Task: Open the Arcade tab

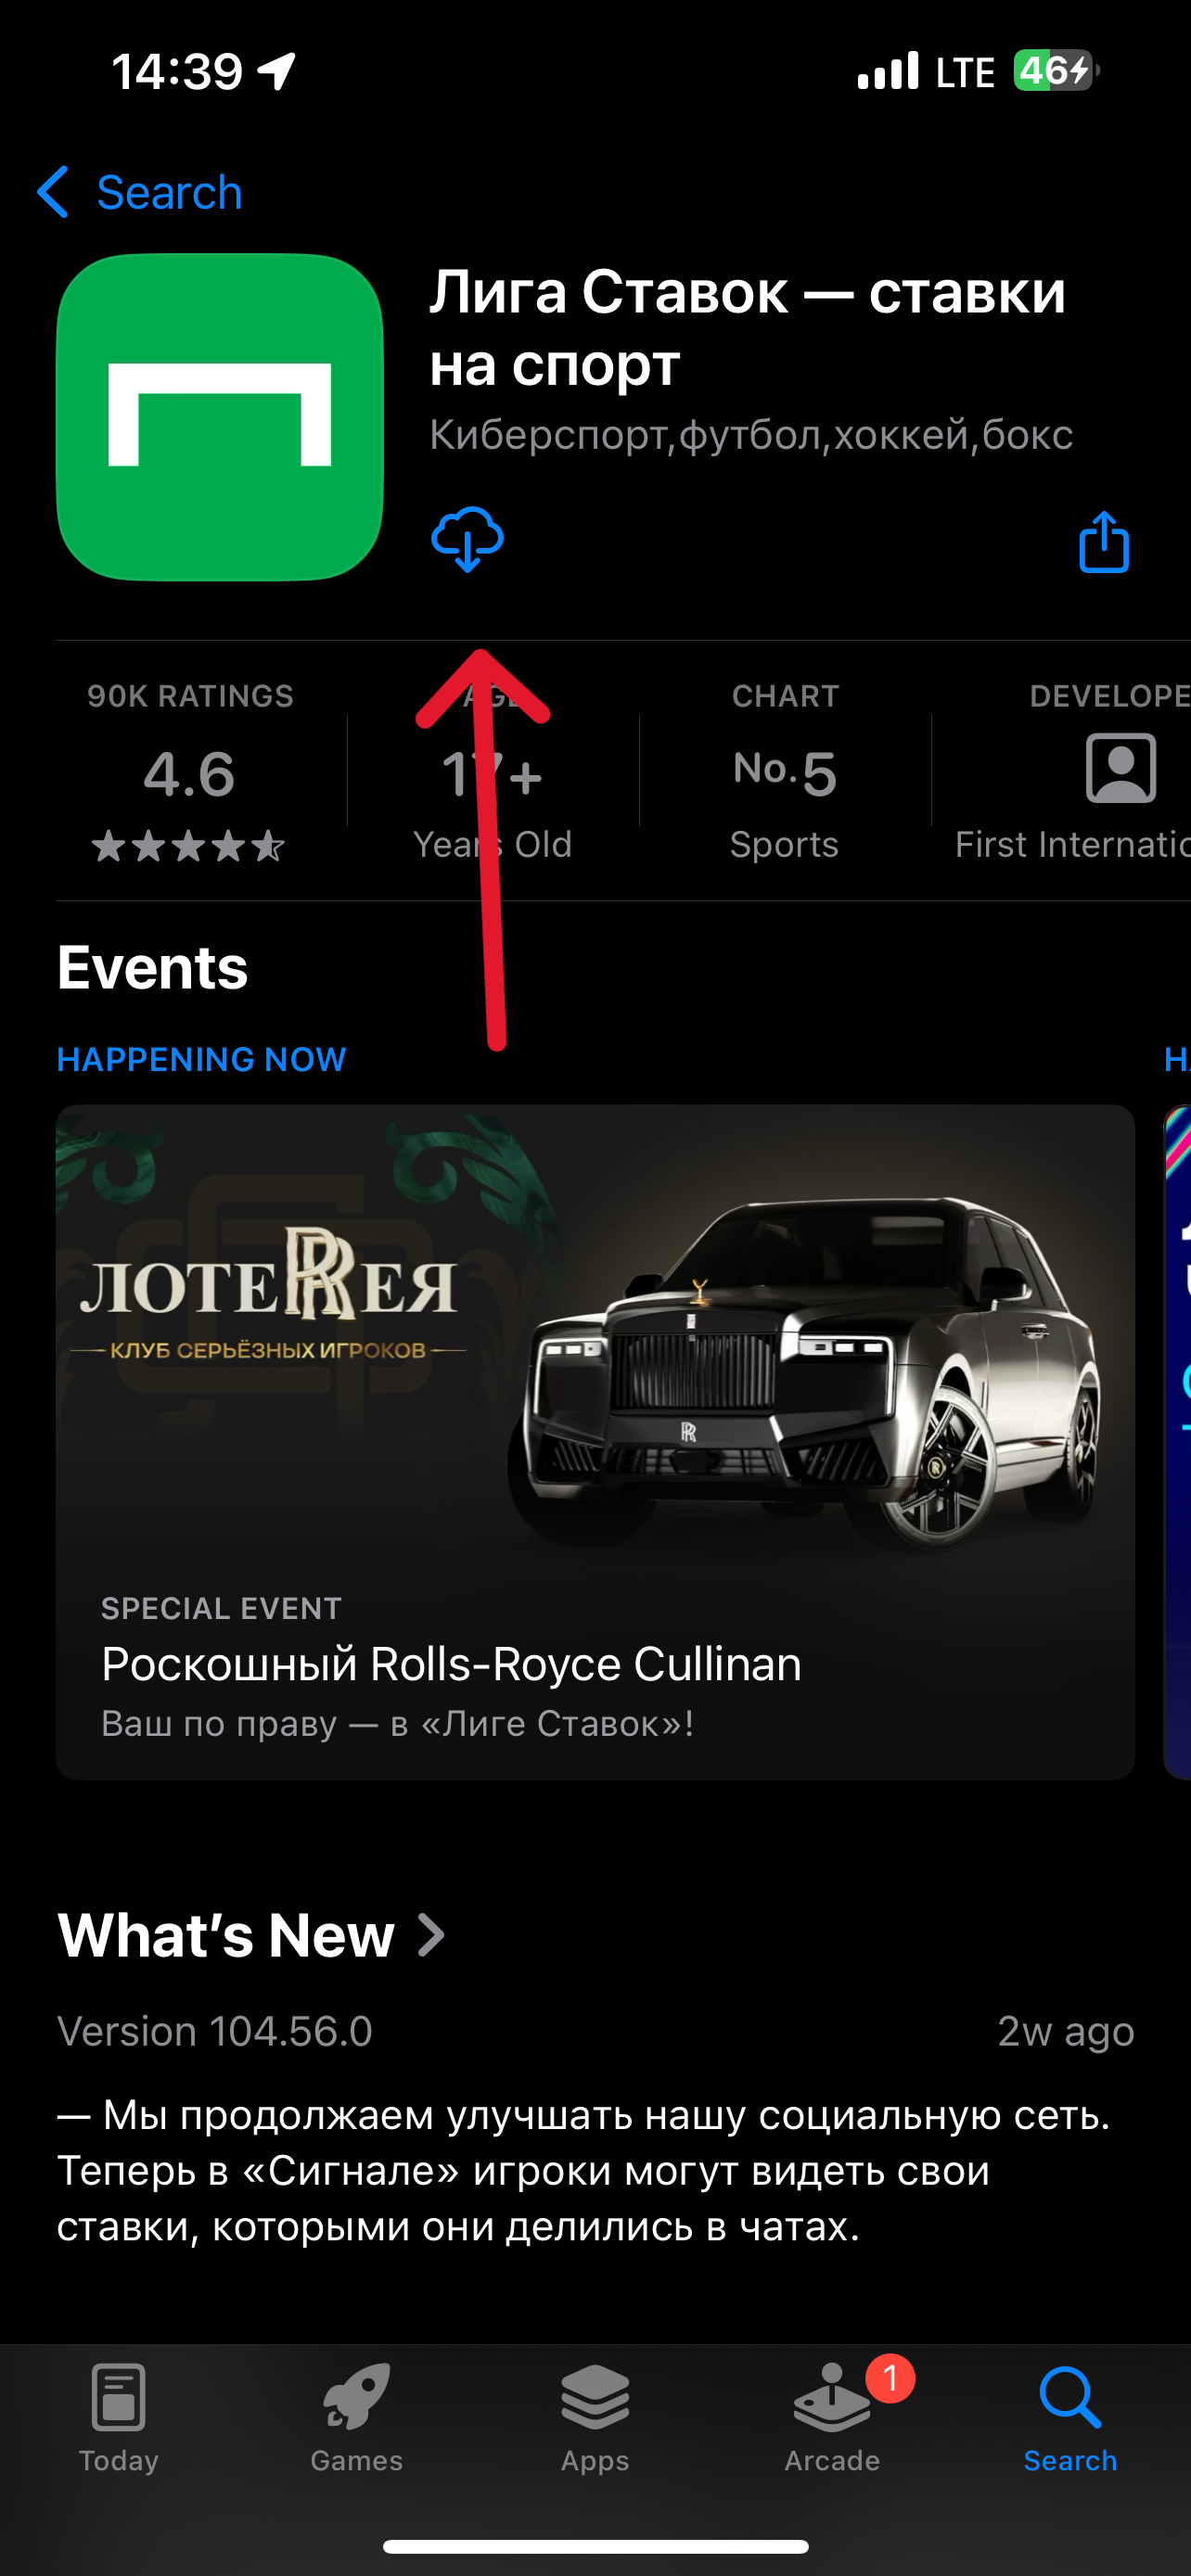Action: click(x=832, y=2418)
